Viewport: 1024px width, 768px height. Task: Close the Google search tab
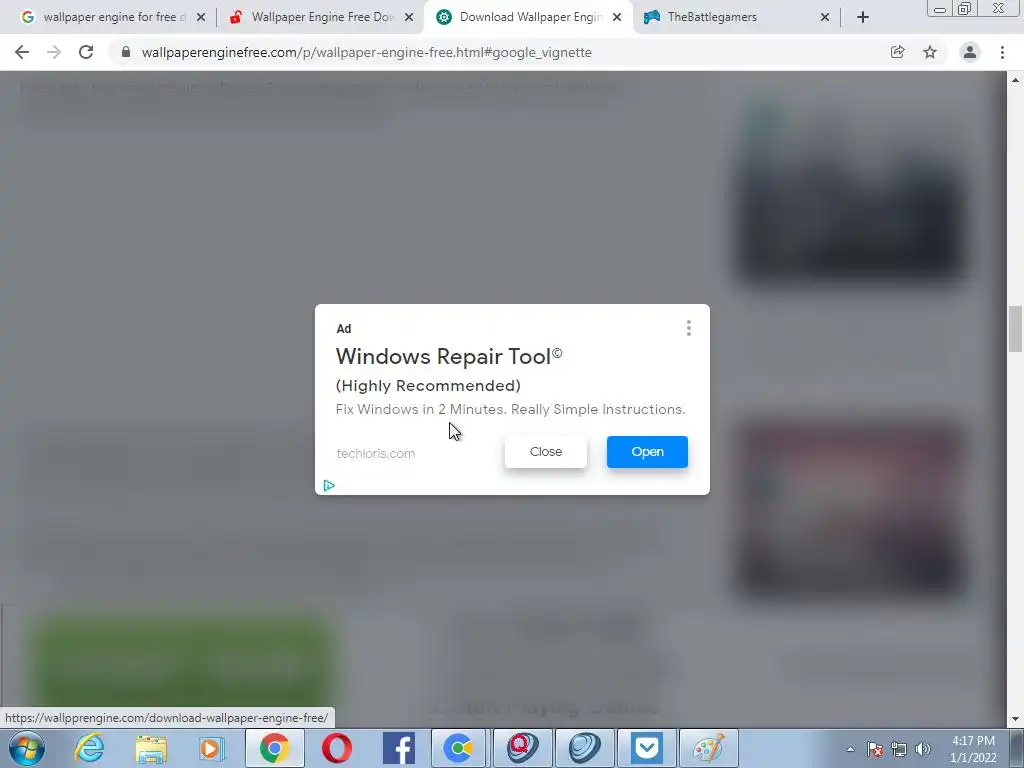pyautogui.click(x=201, y=18)
